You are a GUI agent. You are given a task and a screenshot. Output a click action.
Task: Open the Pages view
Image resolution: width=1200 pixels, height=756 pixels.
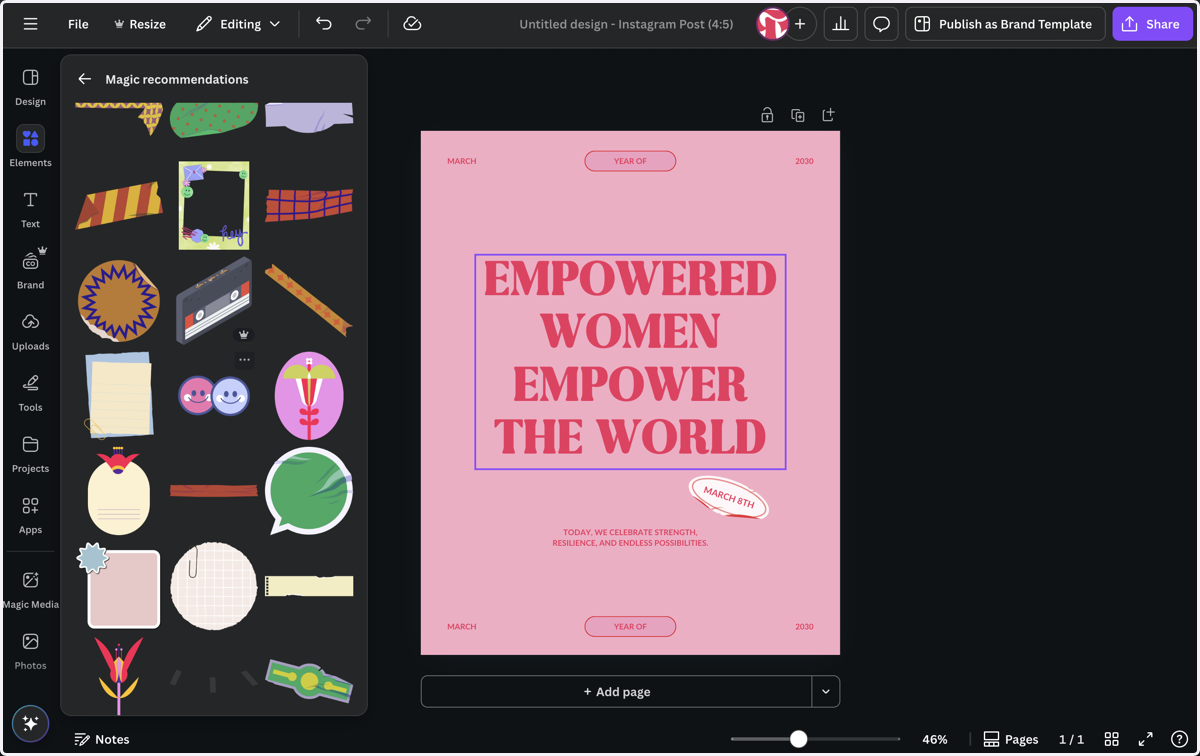pyautogui.click(x=1010, y=739)
